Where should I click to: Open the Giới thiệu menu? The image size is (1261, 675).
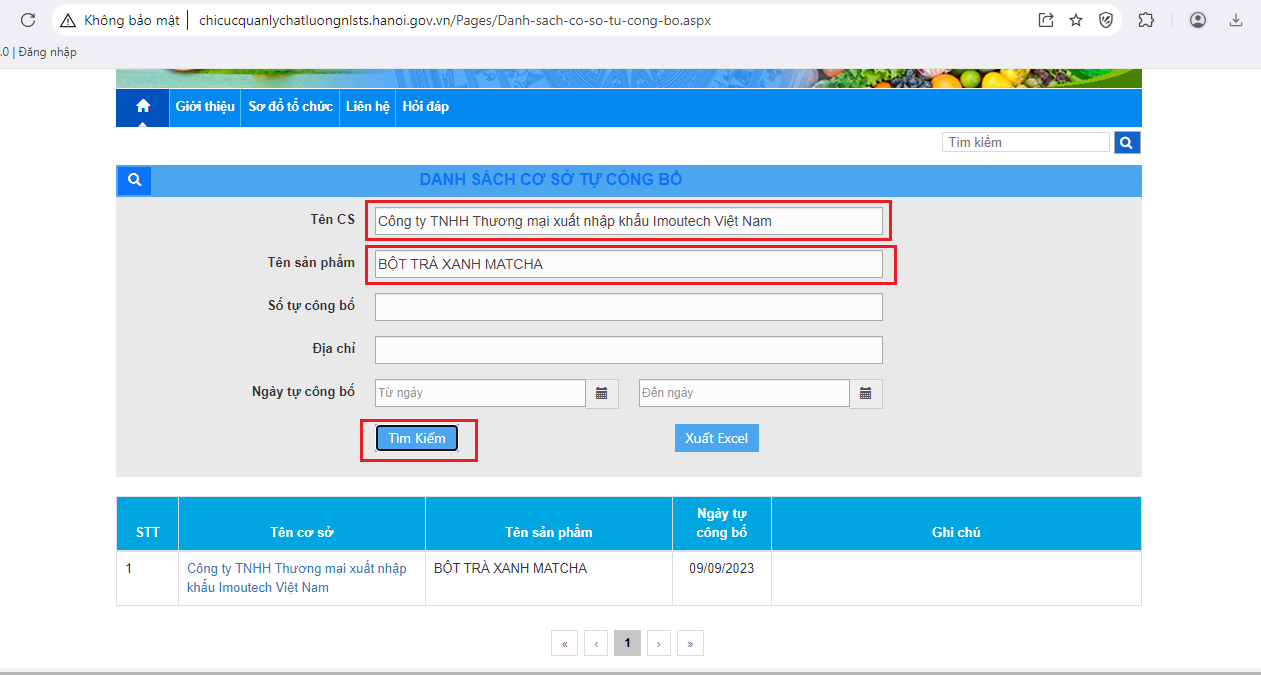(x=205, y=107)
